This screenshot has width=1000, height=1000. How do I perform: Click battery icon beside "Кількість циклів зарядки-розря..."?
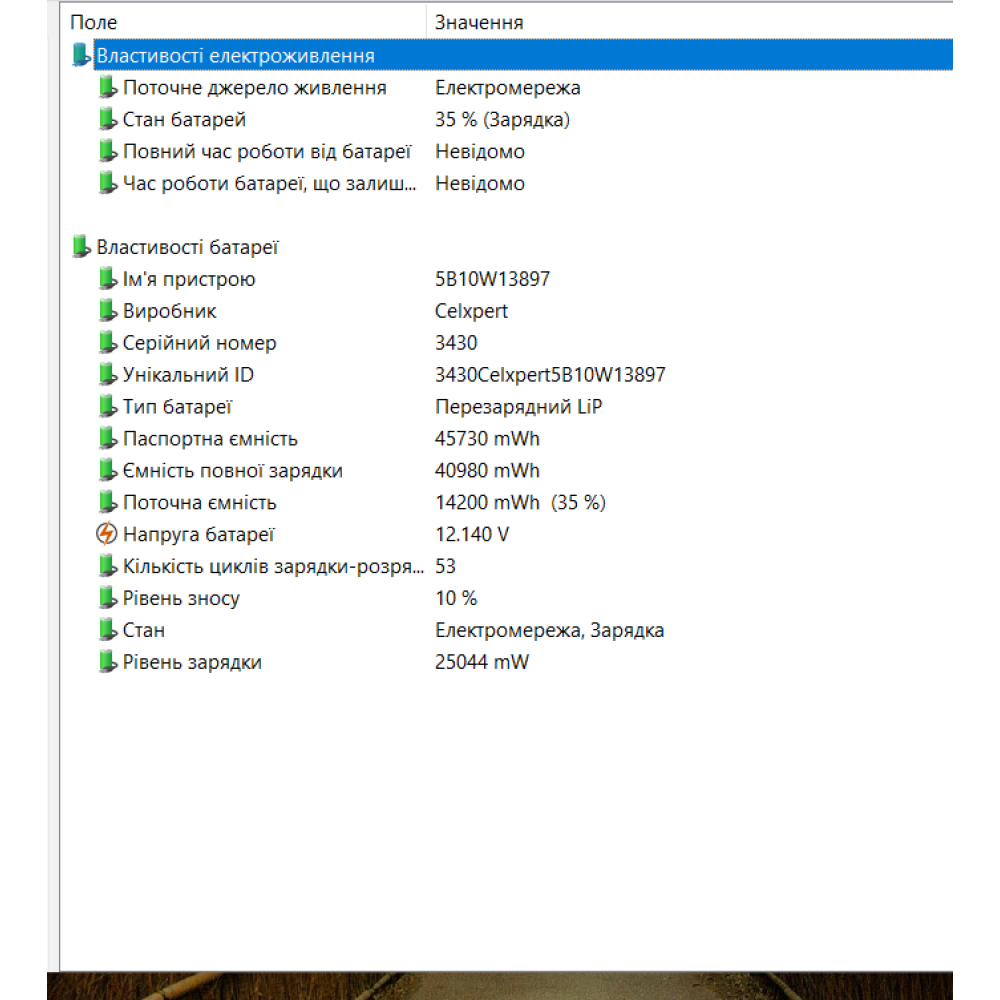108,566
